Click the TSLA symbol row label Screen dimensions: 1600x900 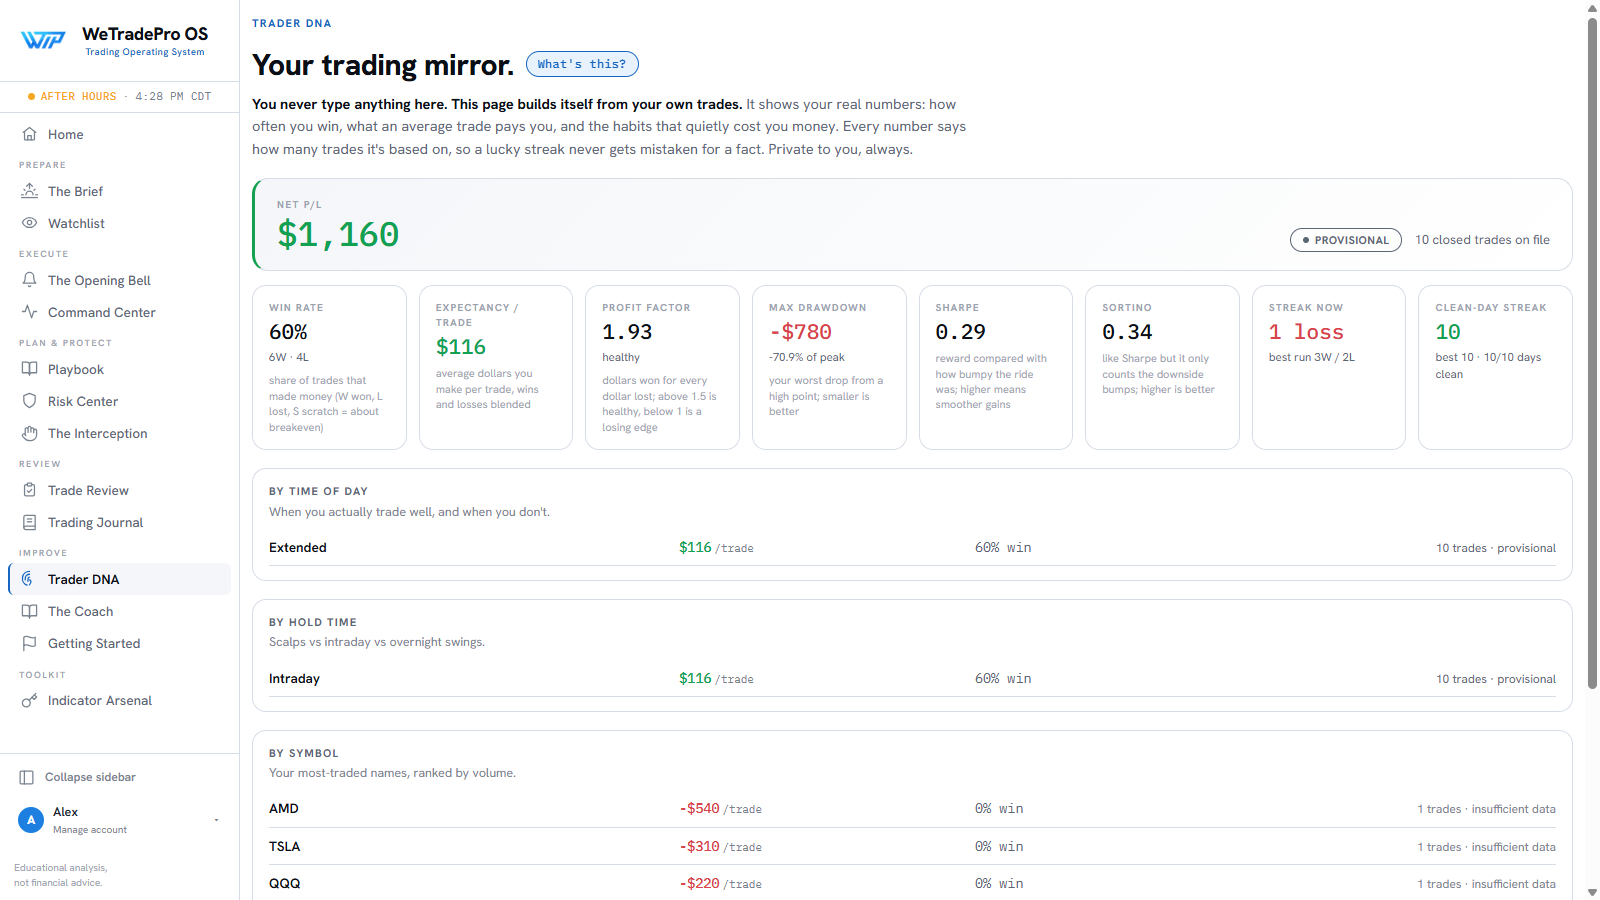[285, 846]
